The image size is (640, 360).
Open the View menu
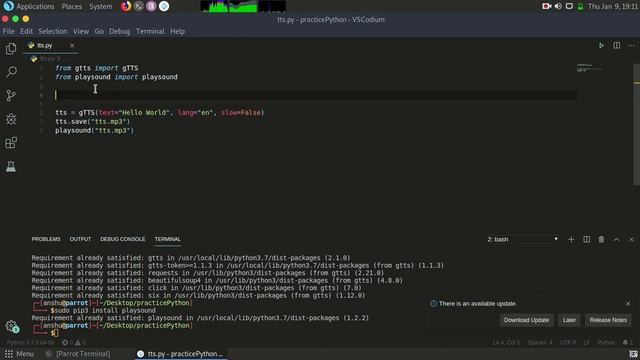(x=81, y=31)
